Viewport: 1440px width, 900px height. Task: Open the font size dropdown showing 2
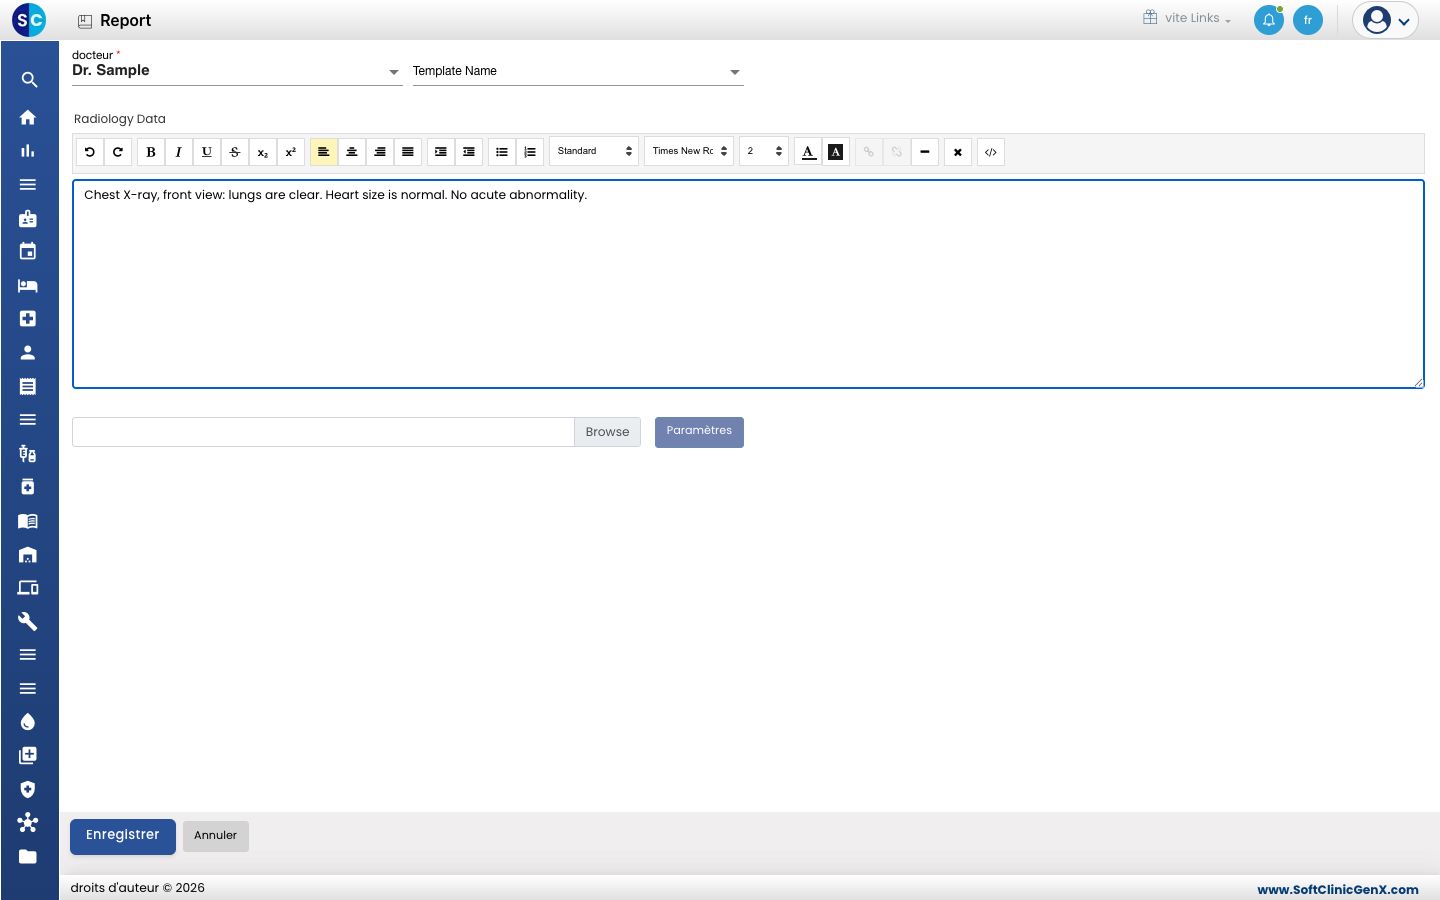764,151
